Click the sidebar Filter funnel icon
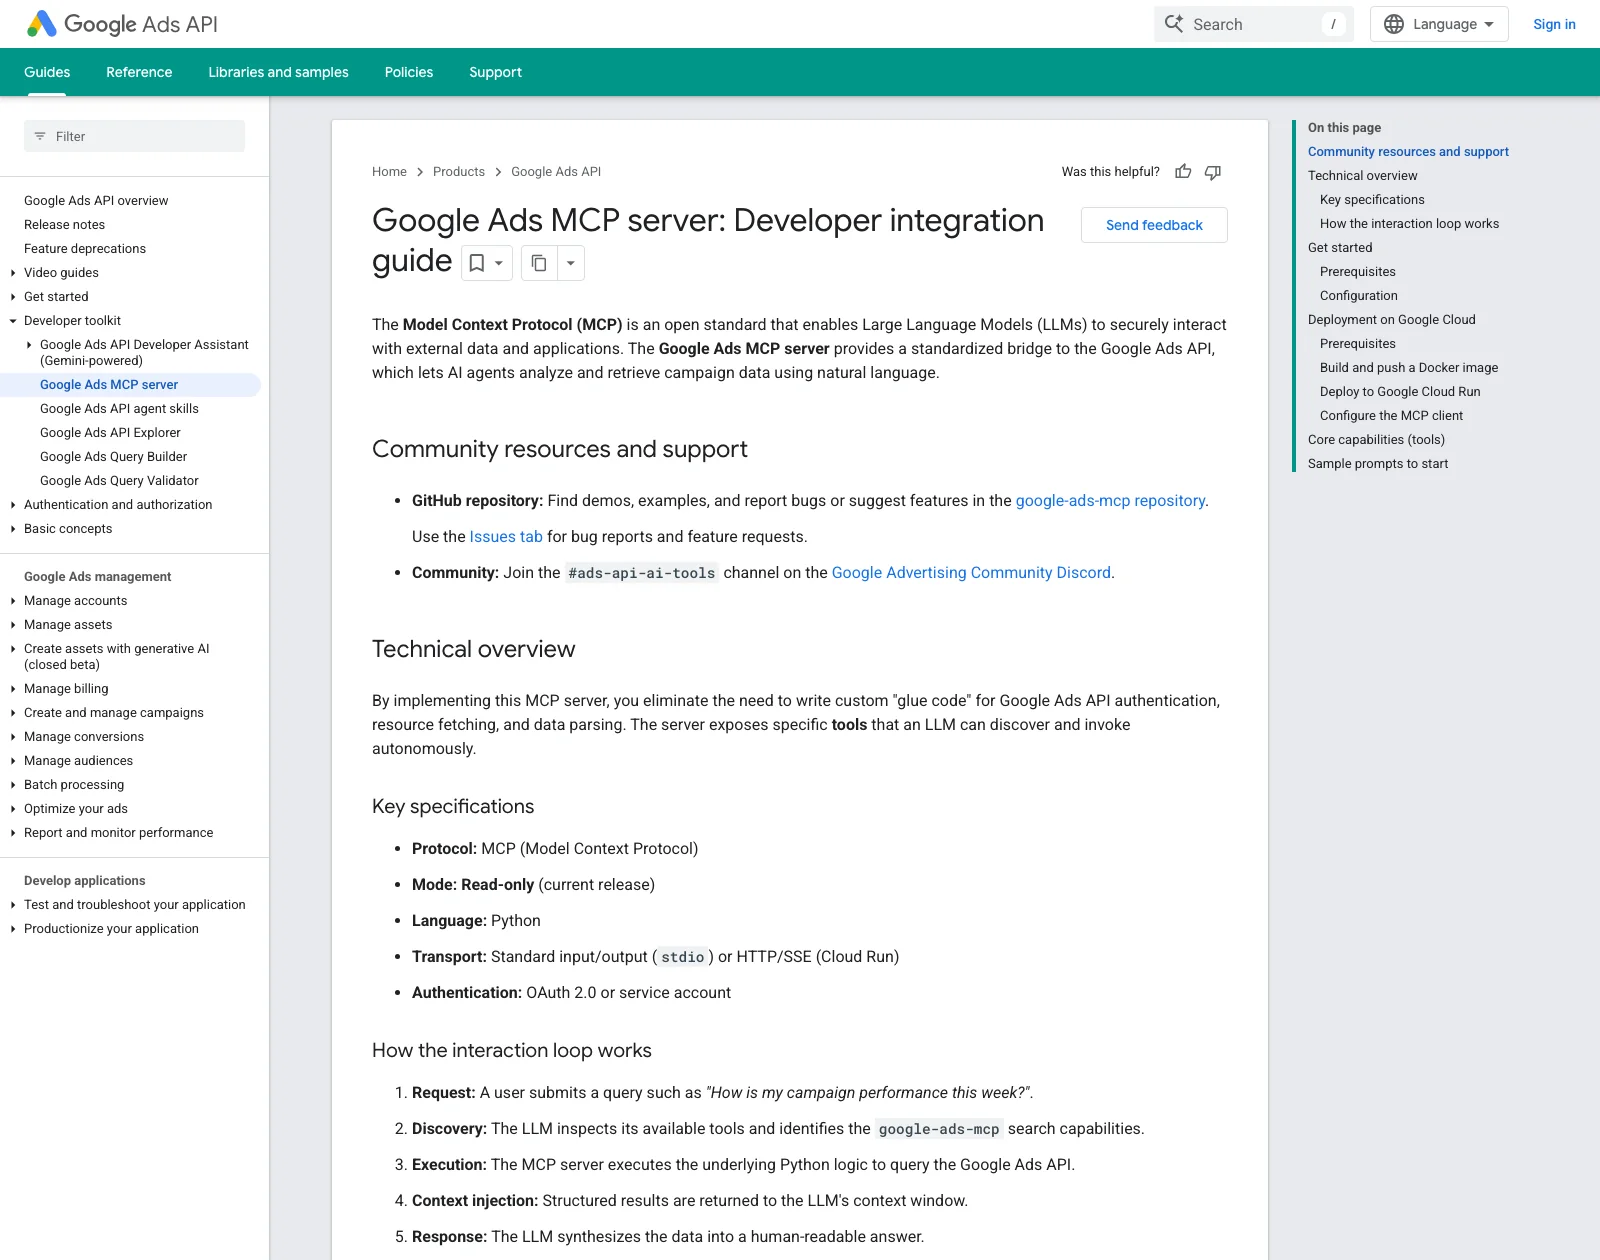 40,136
